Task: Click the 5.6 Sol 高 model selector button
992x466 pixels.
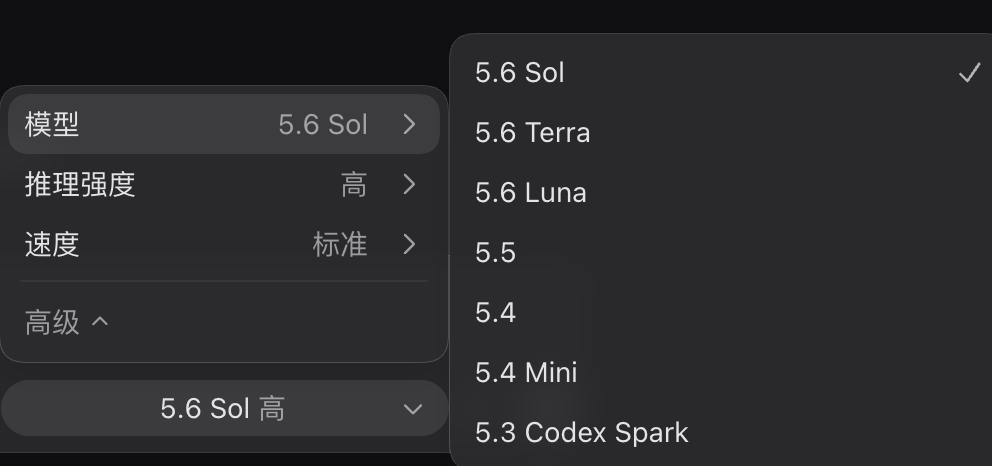Action: [x=225, y=408]
